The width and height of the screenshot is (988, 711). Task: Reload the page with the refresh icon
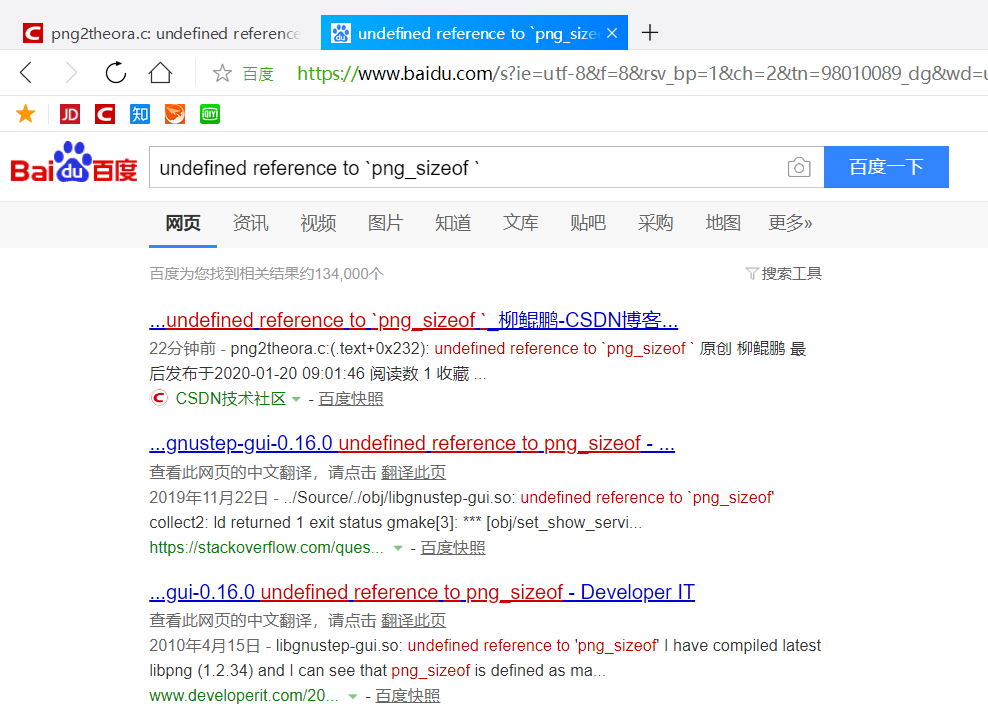coord(116,72)
